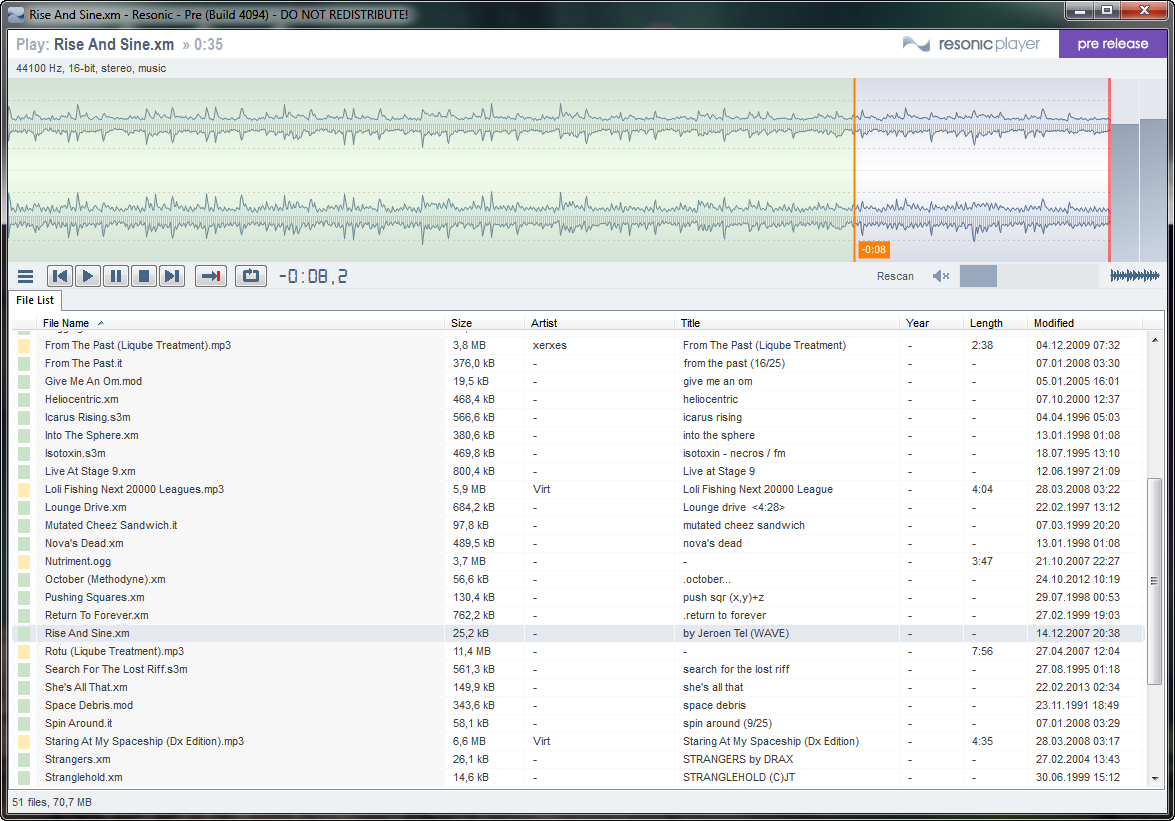Toggle the repeat loop button
The image size is (1175, 821).
coord(251,277)
